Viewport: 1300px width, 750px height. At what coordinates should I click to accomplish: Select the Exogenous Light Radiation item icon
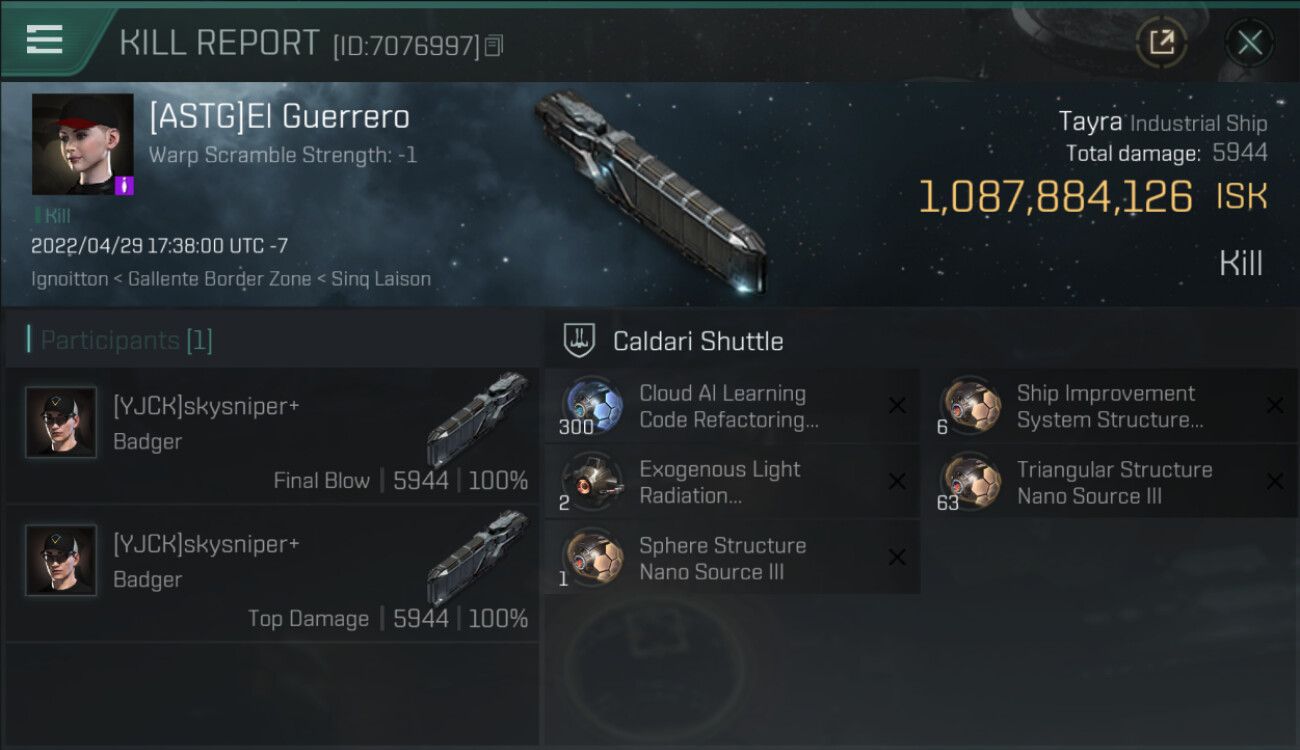592,482
